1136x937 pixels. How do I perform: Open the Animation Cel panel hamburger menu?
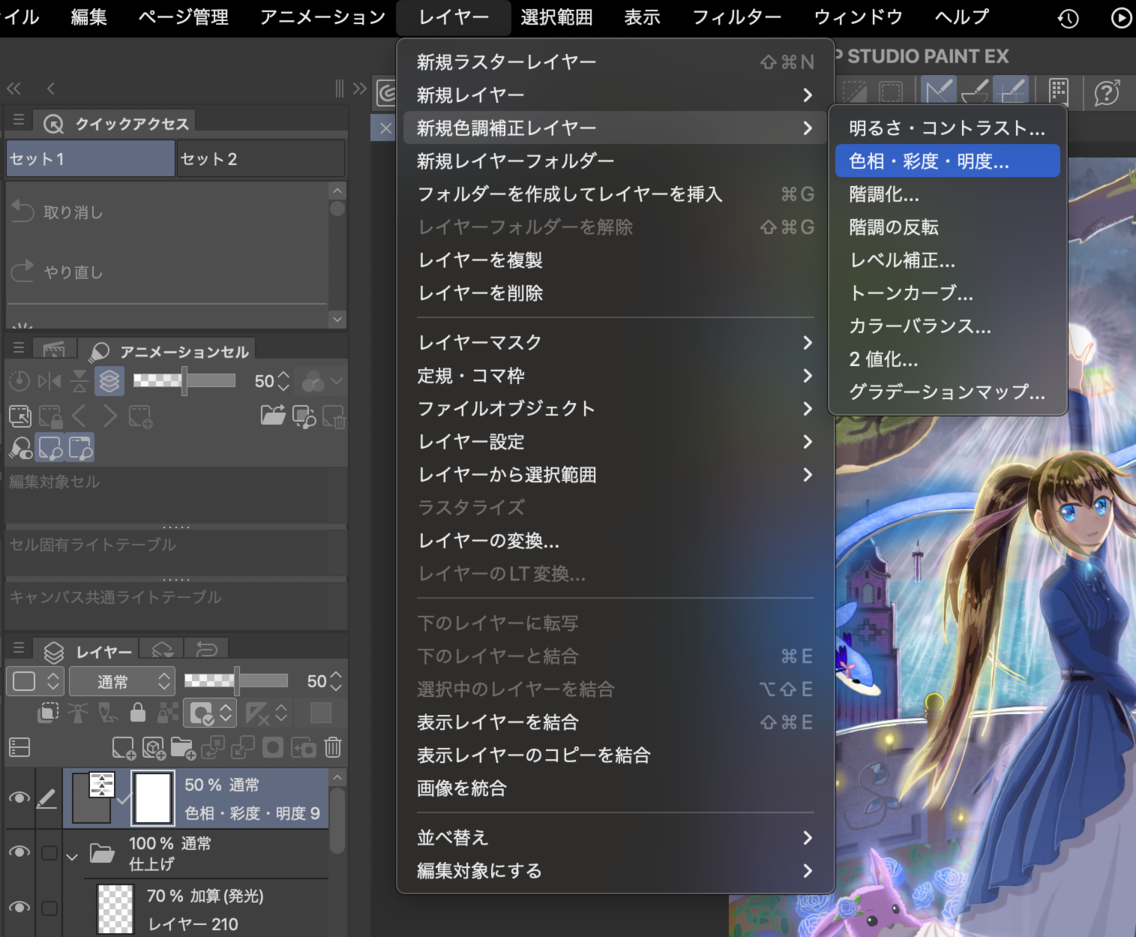click(19, 348)
